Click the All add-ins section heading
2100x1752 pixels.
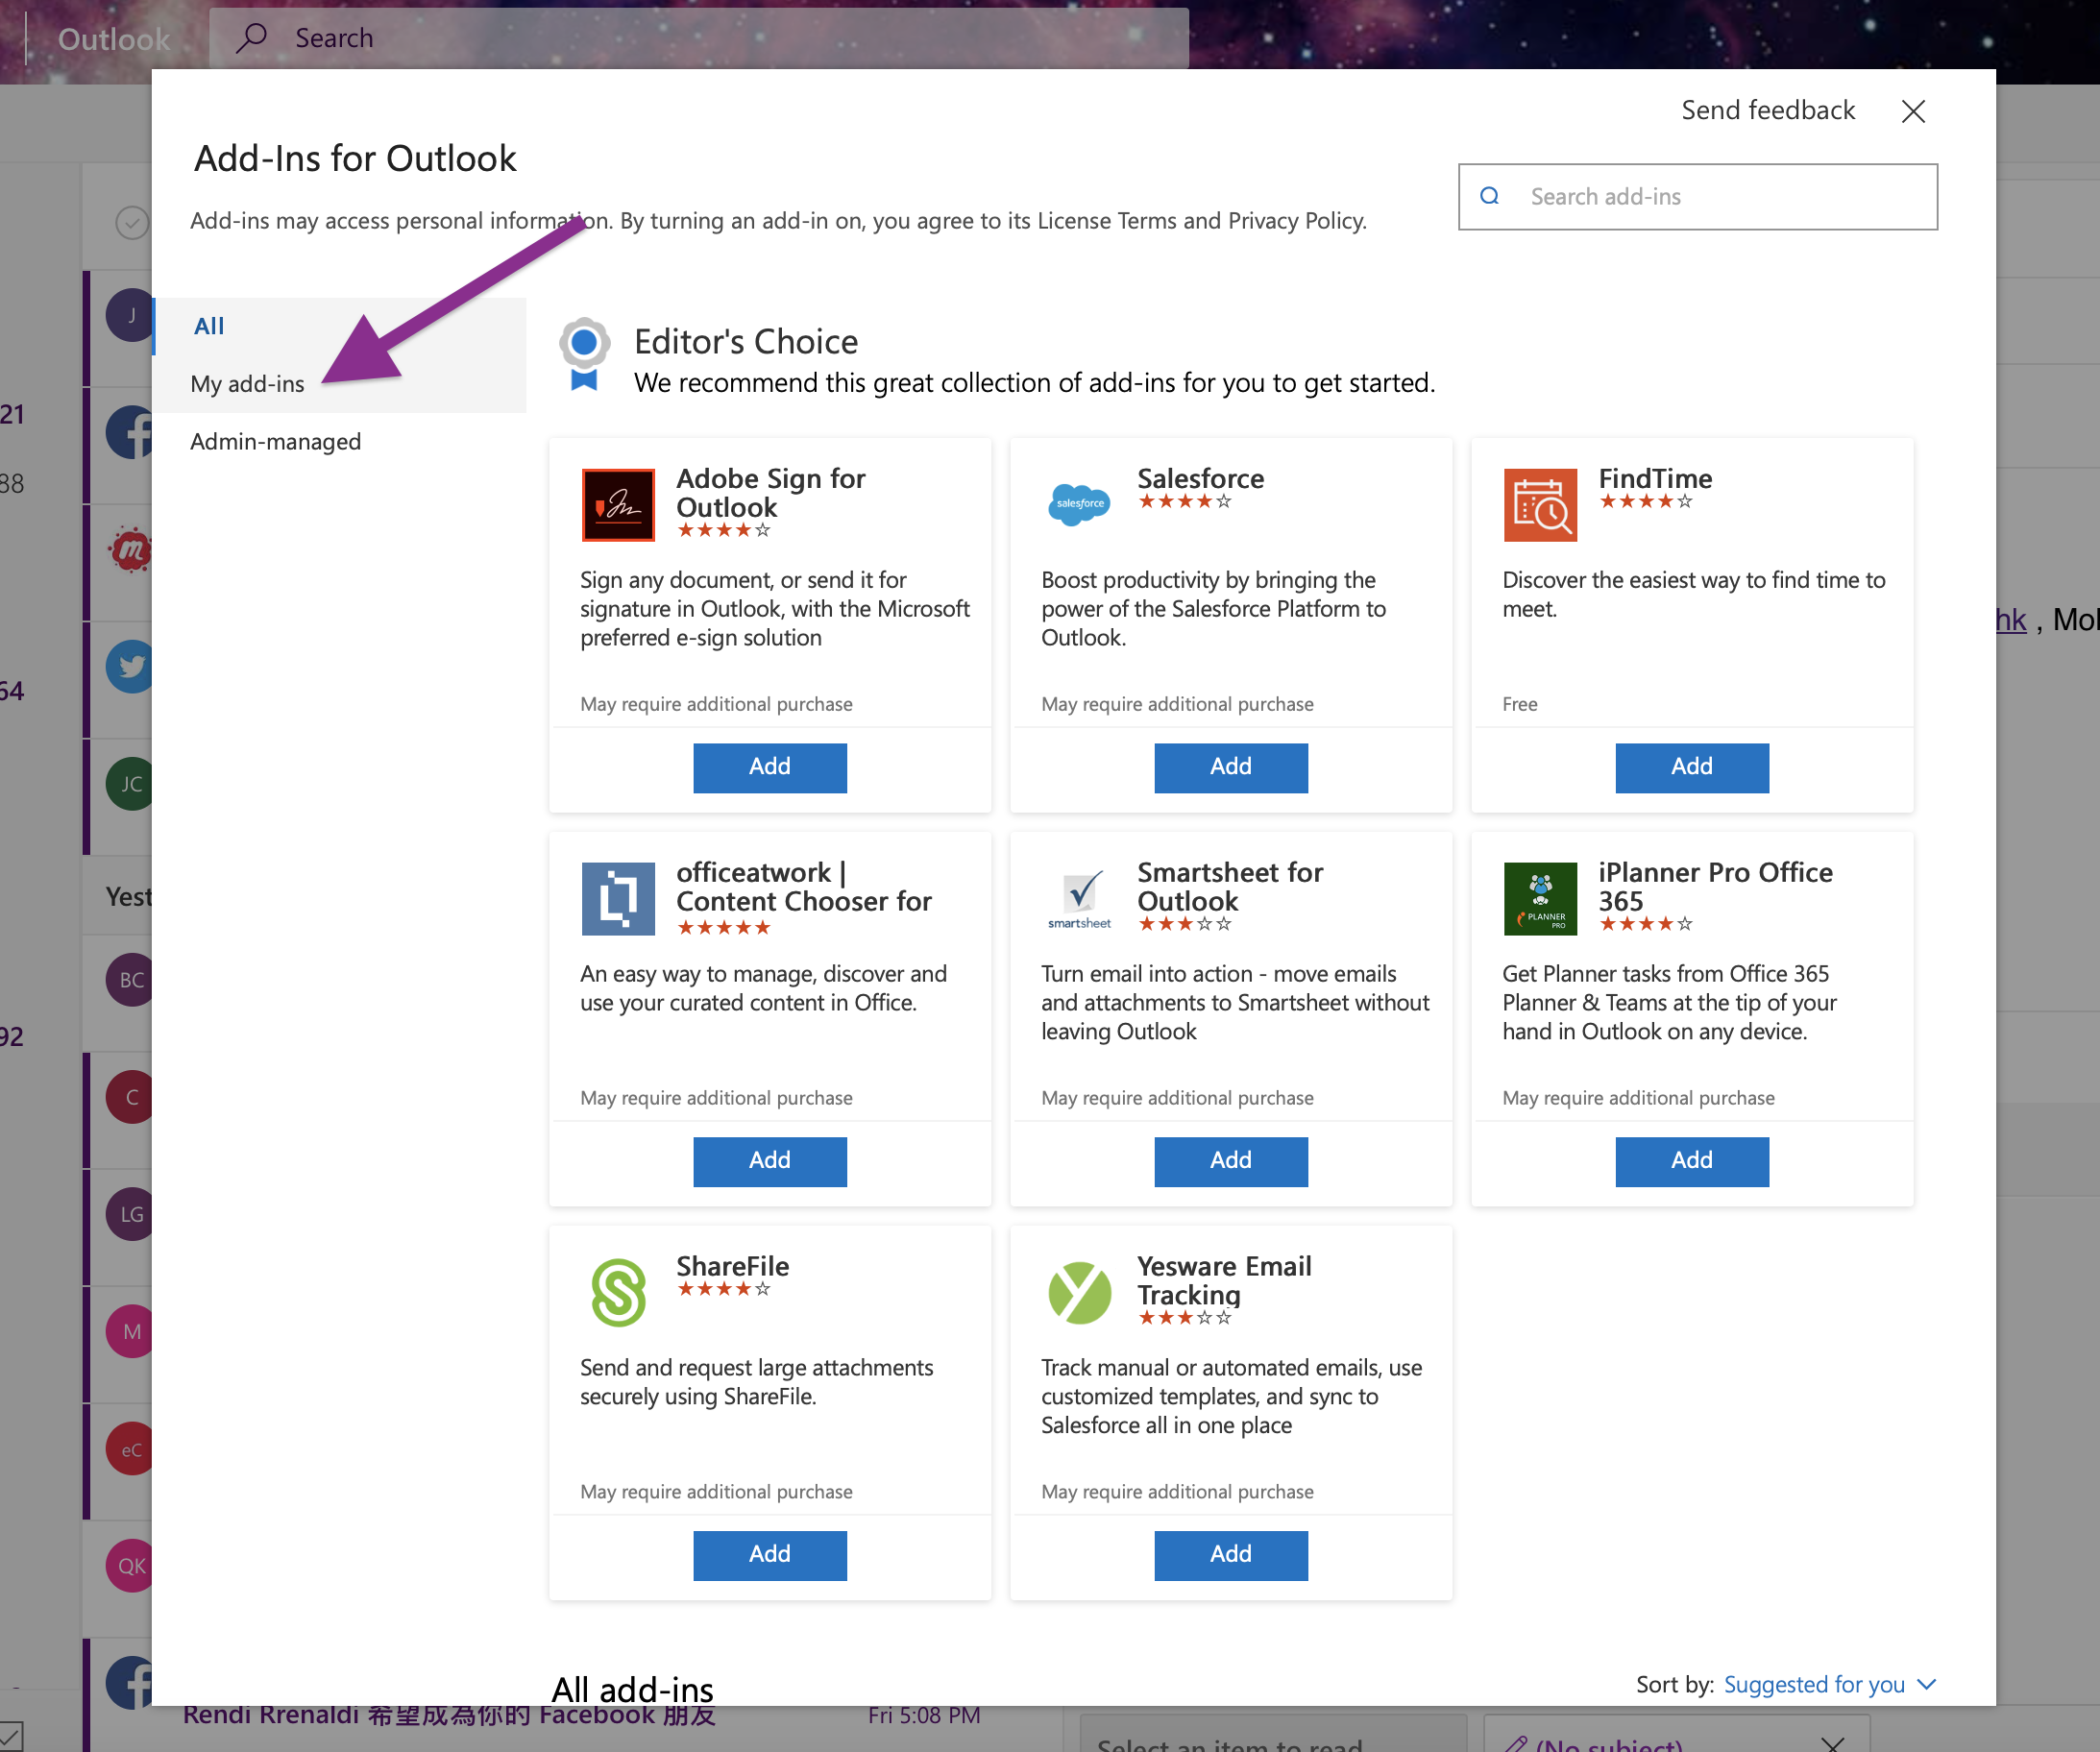tap(632, 1689)
